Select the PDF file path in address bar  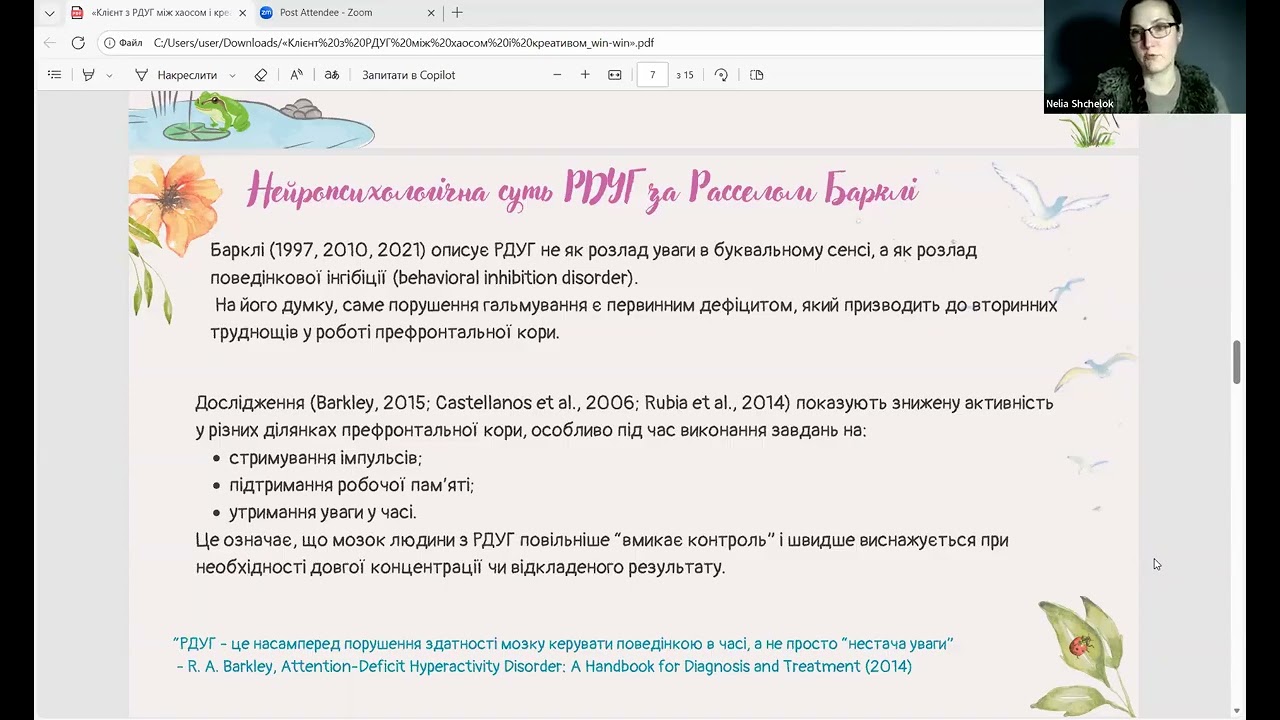pyautogui.click(x=404, y=43)
